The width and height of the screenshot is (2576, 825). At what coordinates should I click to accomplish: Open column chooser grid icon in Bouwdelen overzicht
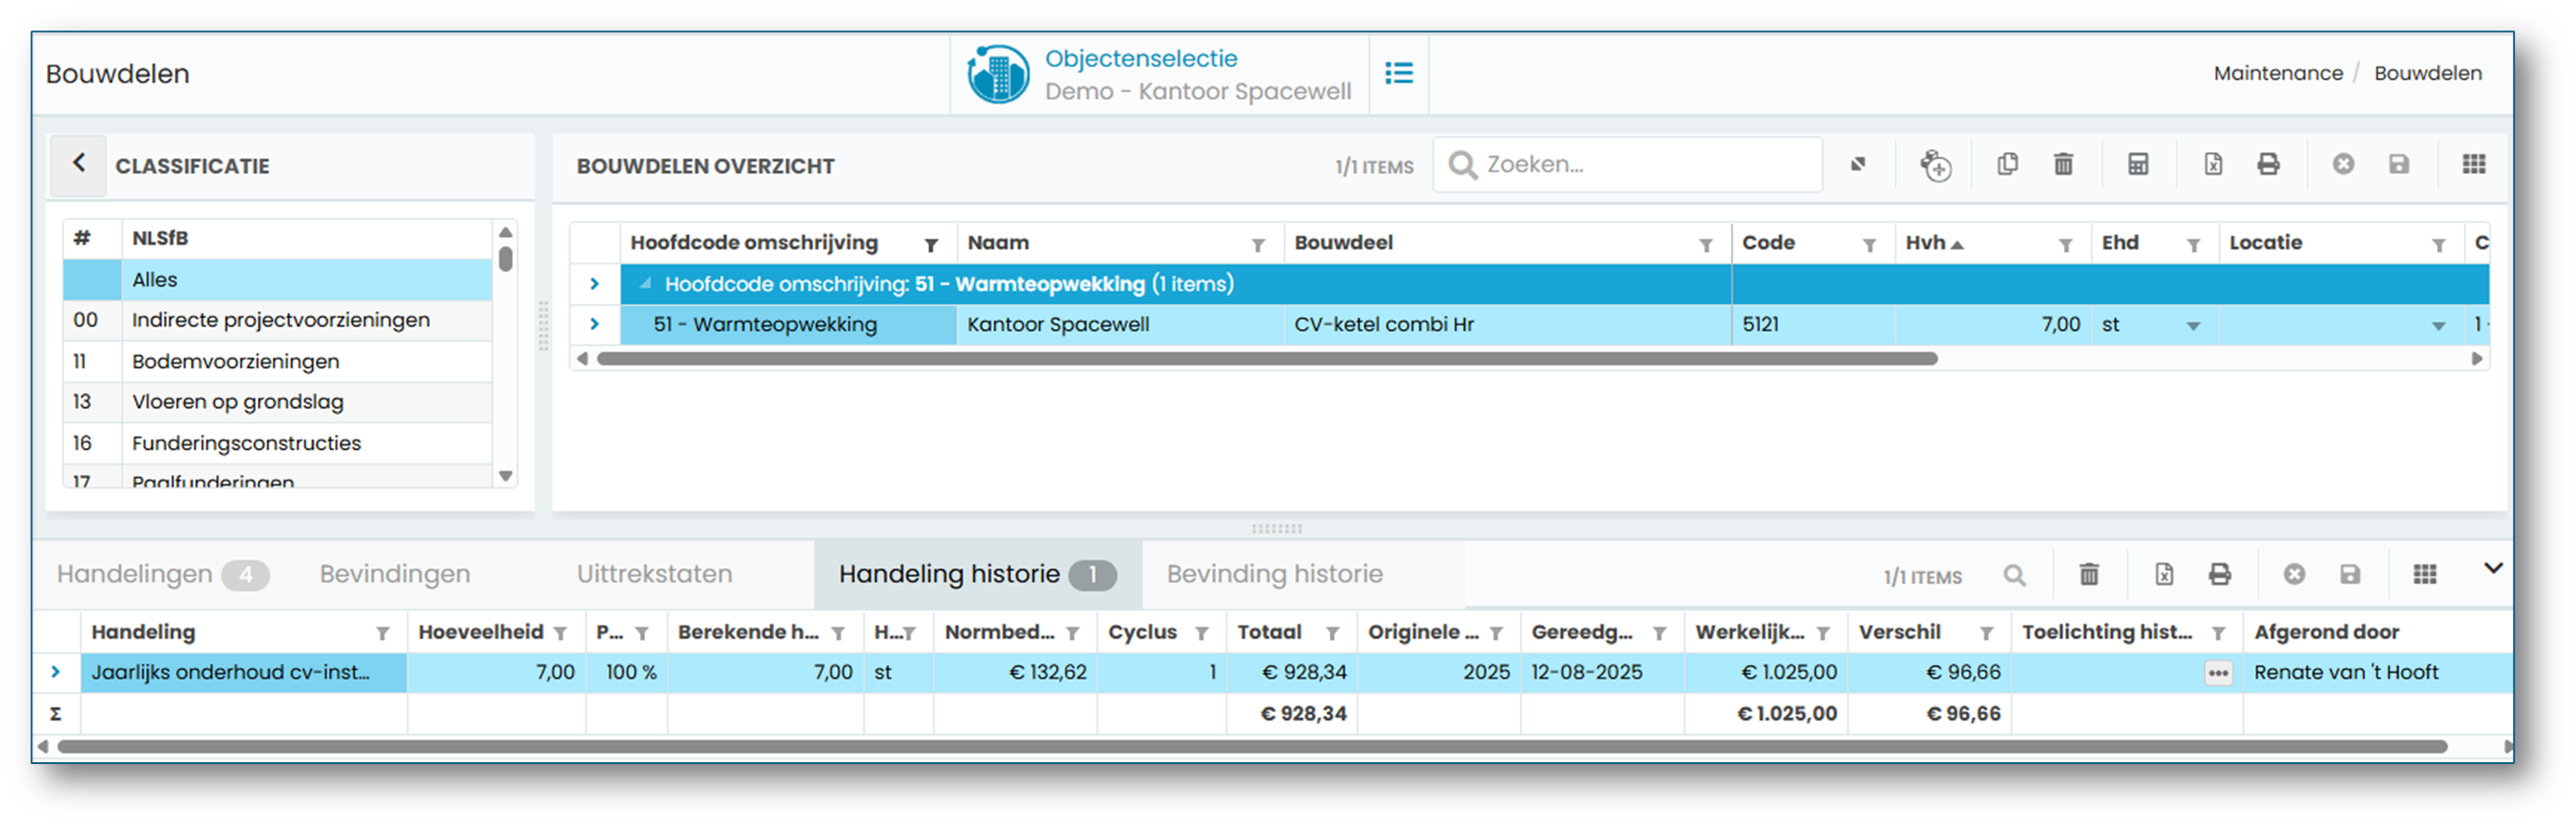[2474, 164]
